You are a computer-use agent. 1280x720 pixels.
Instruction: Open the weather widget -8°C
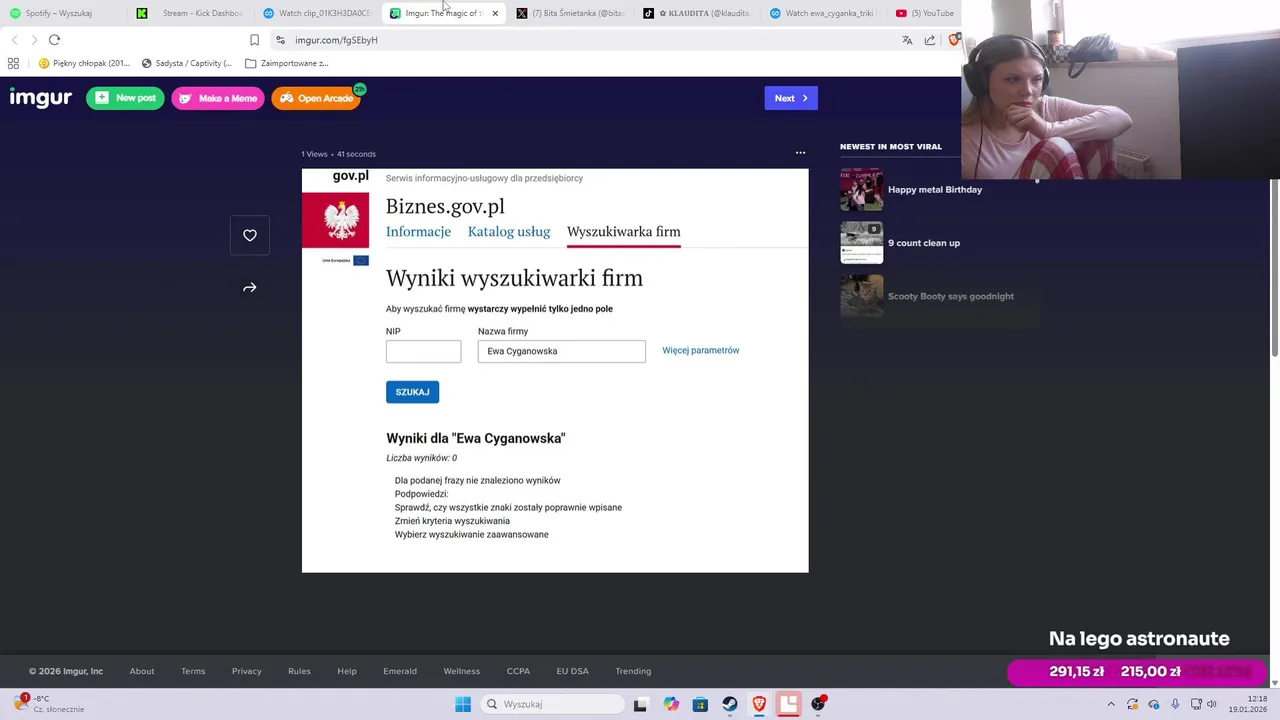point(50,704)
